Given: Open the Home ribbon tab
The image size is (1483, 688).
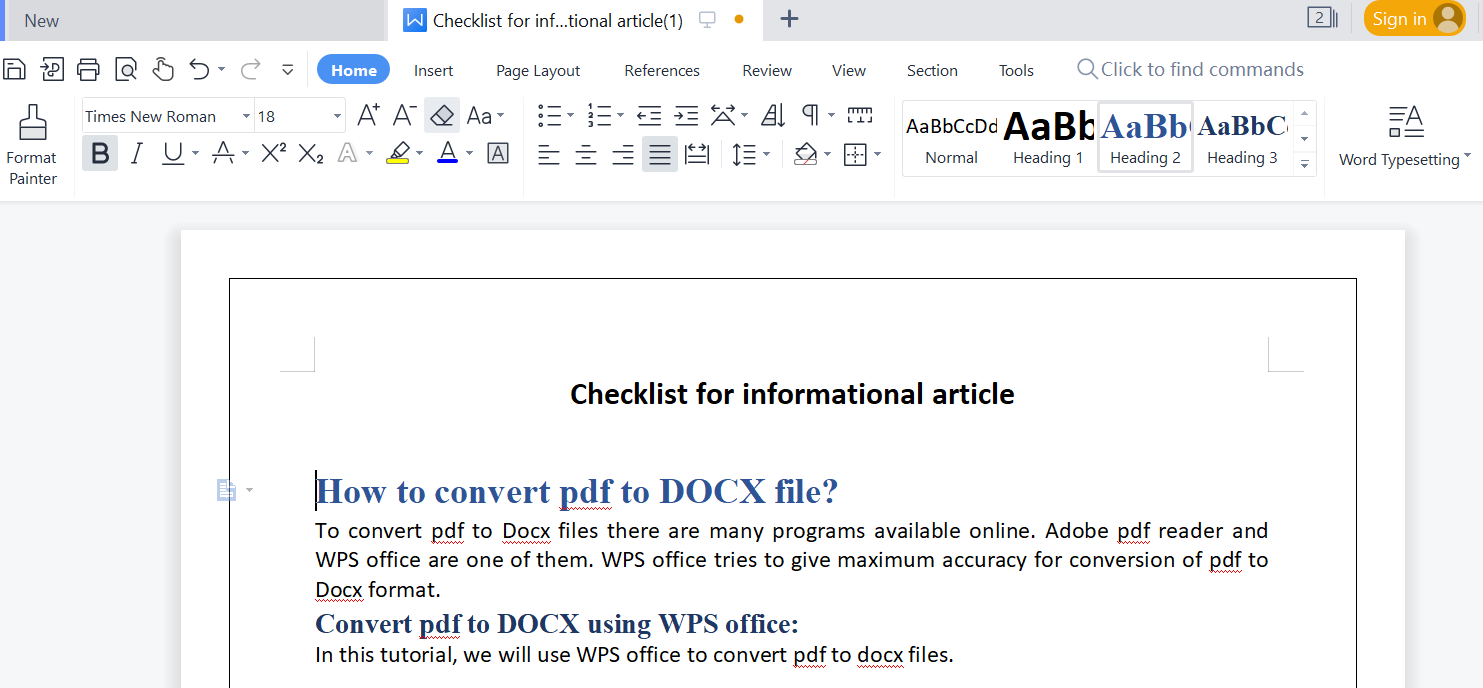Looking at the screenshot, I should [x=353, y=70].
